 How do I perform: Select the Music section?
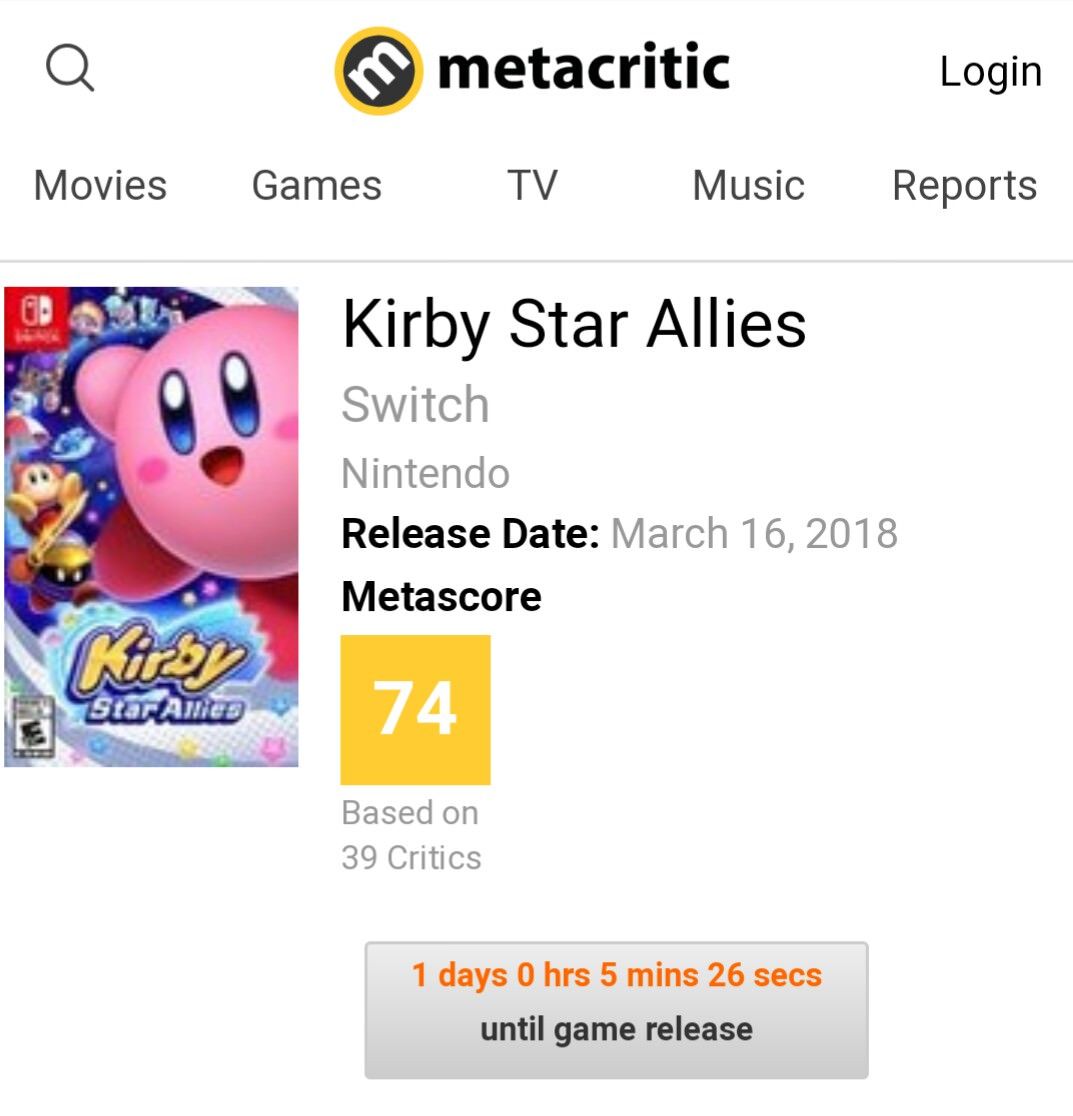point(748,186)
